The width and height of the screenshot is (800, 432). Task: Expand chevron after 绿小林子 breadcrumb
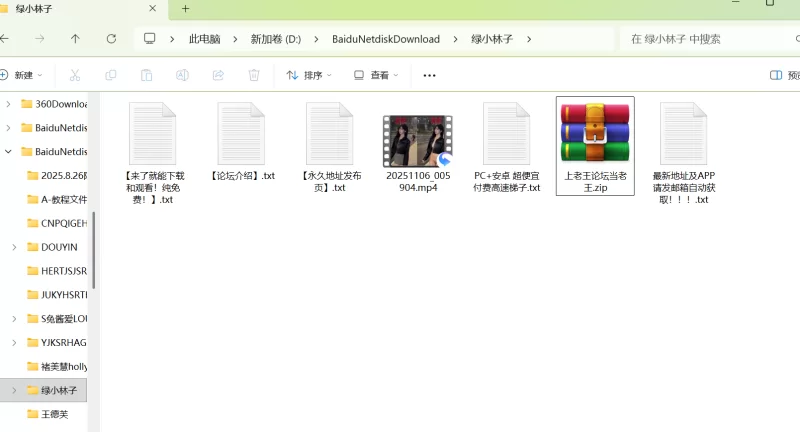[529, 39]
